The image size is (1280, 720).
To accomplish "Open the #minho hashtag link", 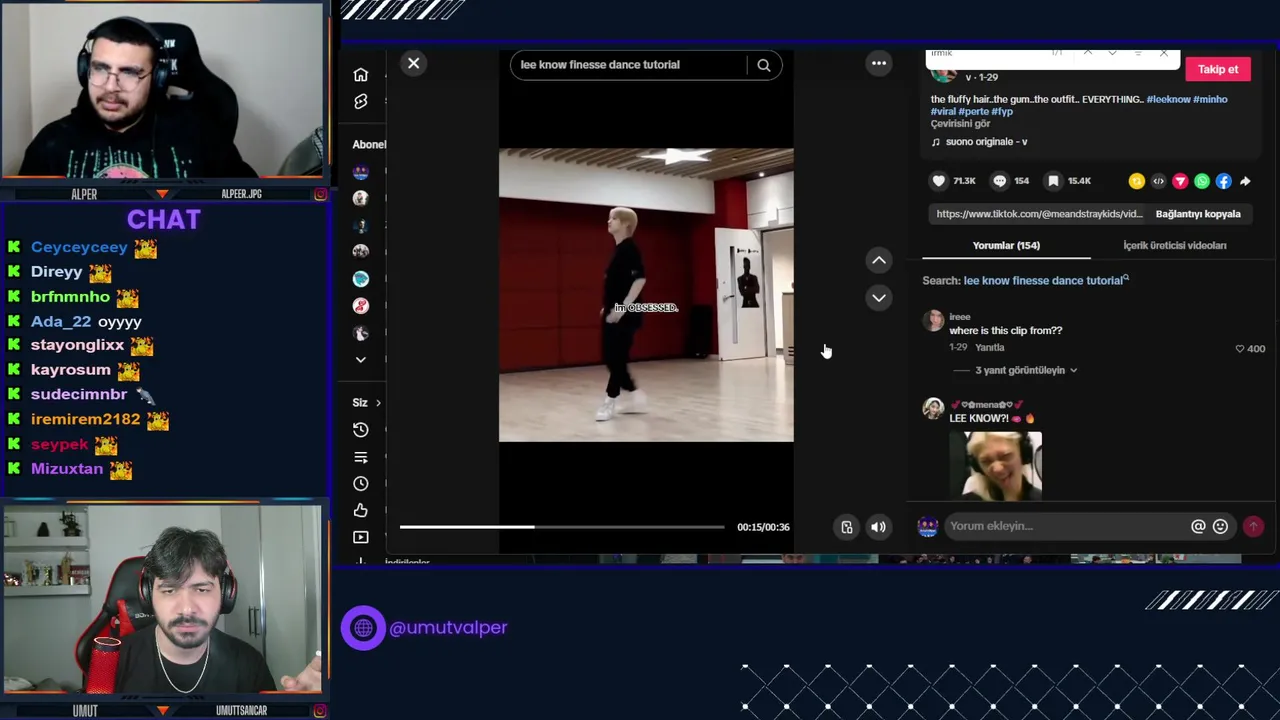I will (x=1211, y=99).
